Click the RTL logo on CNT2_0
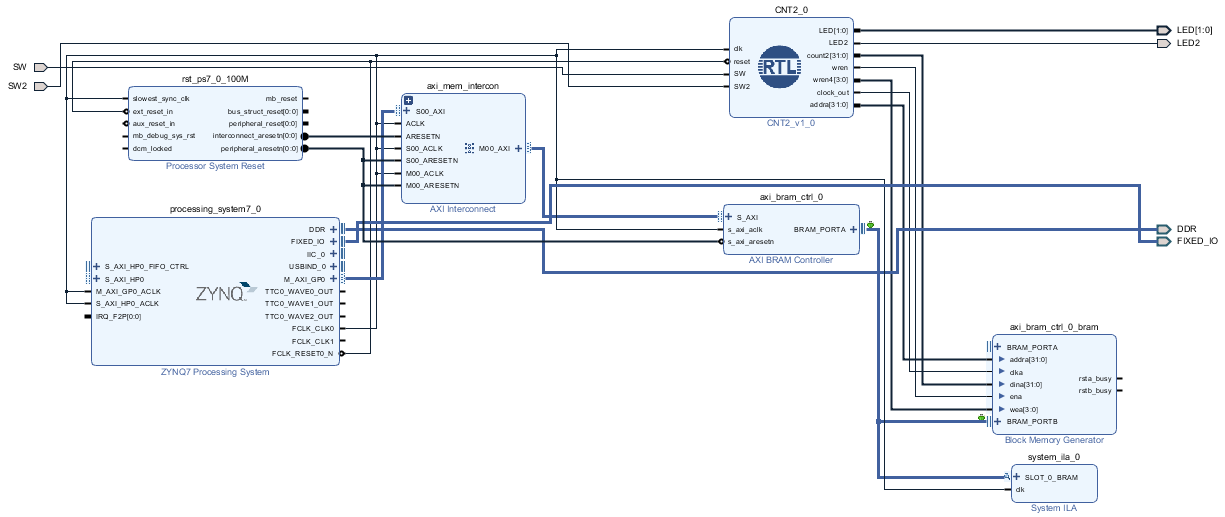This screenshot has height=517, width=1225. tap(780, 67)
